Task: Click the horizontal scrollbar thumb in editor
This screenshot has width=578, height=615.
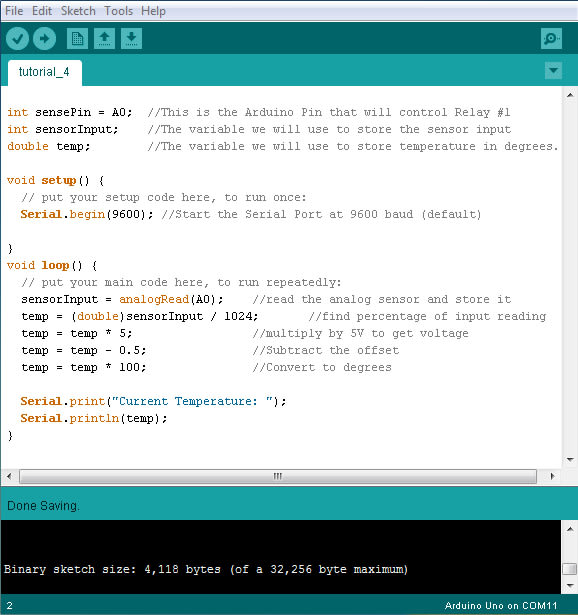Action: click(278, 476)
